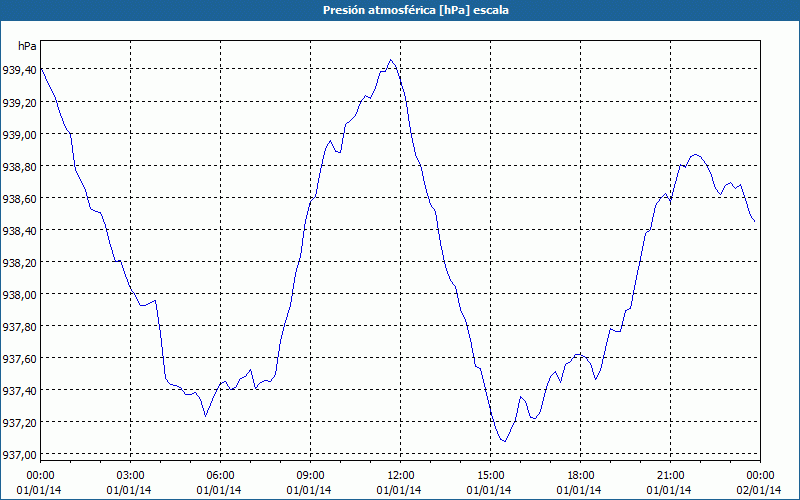The image size is (800, 500).
Task: Select the 938,60 axis value
Action: click(x=20, y=198)
